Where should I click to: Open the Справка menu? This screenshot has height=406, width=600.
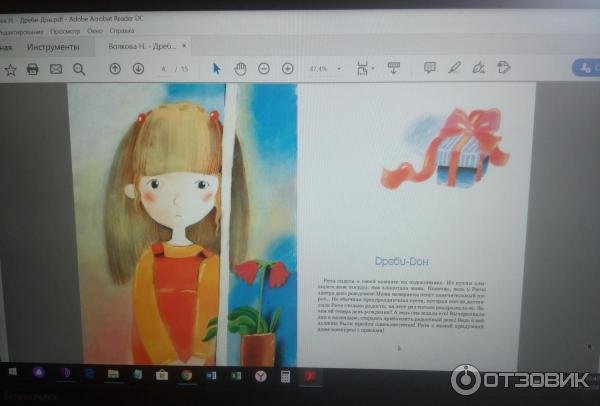[122, 31]
